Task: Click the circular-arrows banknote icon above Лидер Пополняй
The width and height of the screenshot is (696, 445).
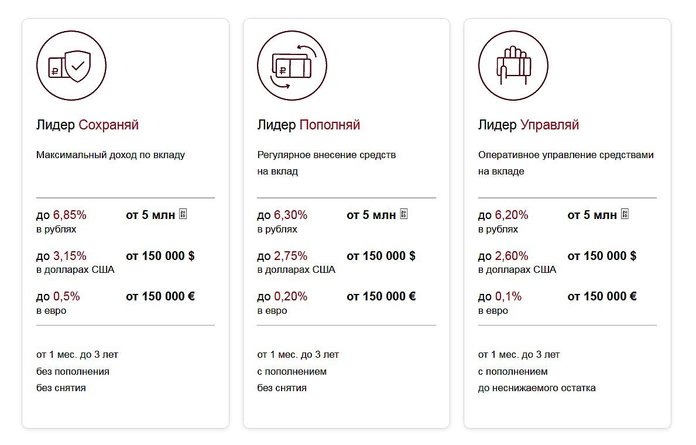Action: click(292, 66)
